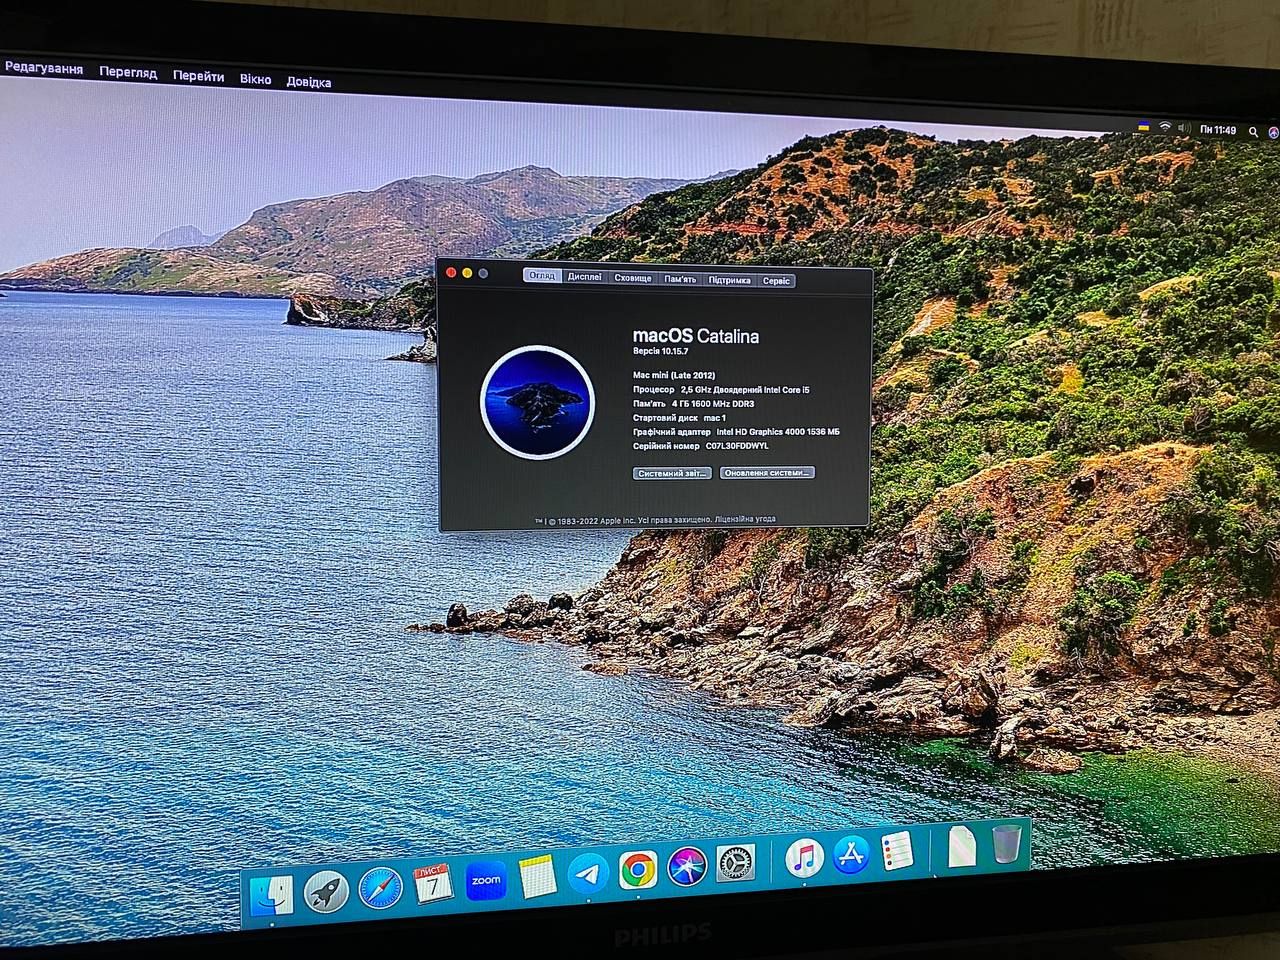Open the Вікно menu

[255, 79]
